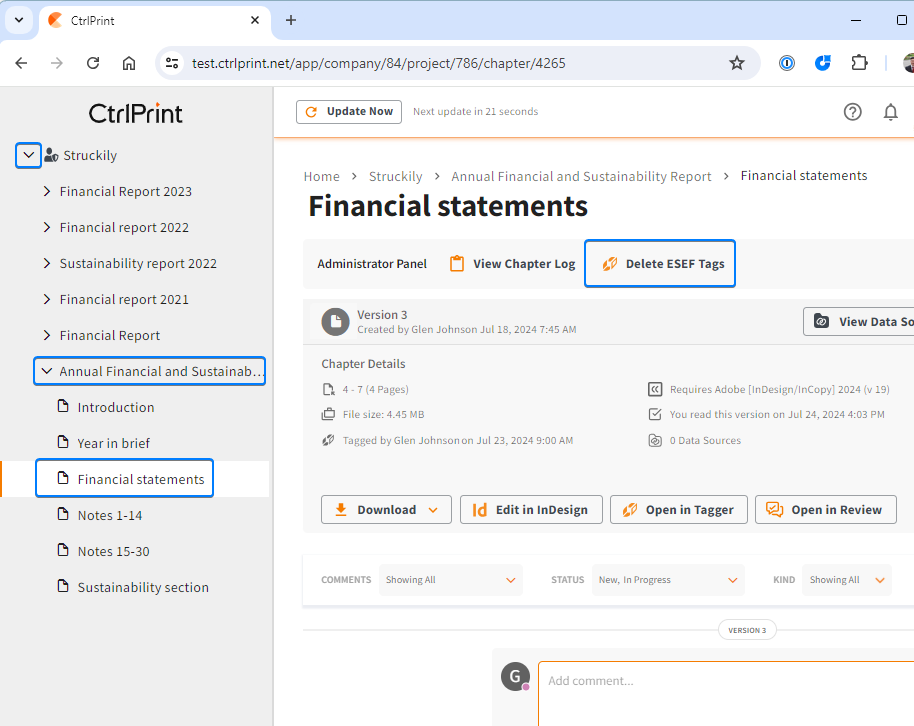Collapse the Struckily company tree
This screenshot has height=726, width=914.
pyautogui.click(x=28, y=155)
